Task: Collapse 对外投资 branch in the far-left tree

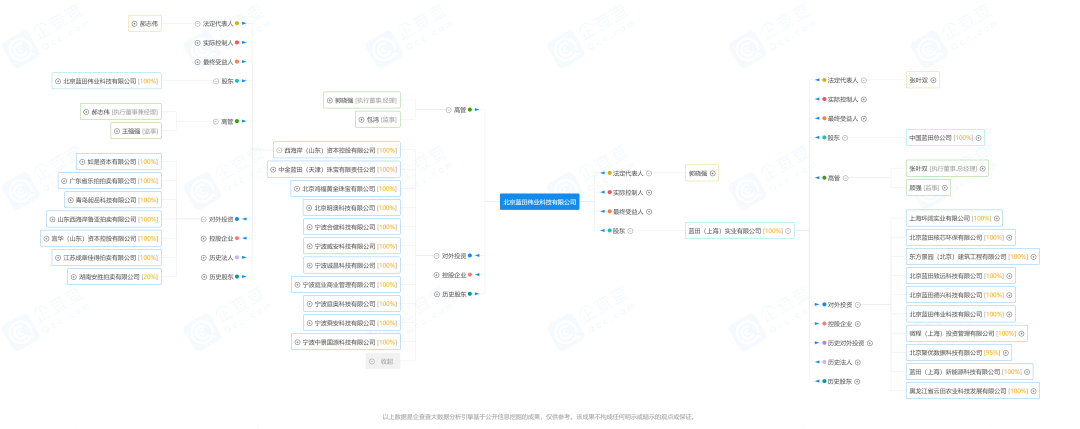Action: (x=203, y=220)
